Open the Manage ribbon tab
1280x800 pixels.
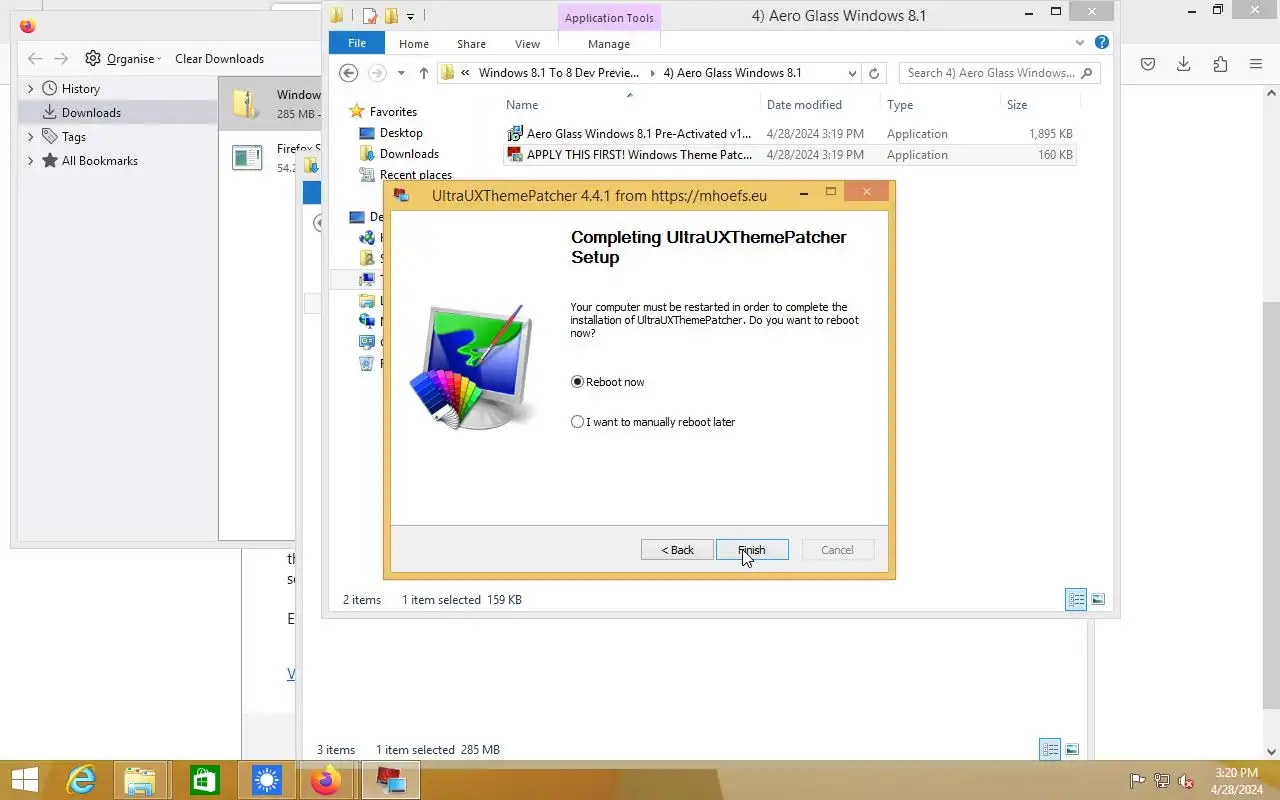click(x=609, y=44)
